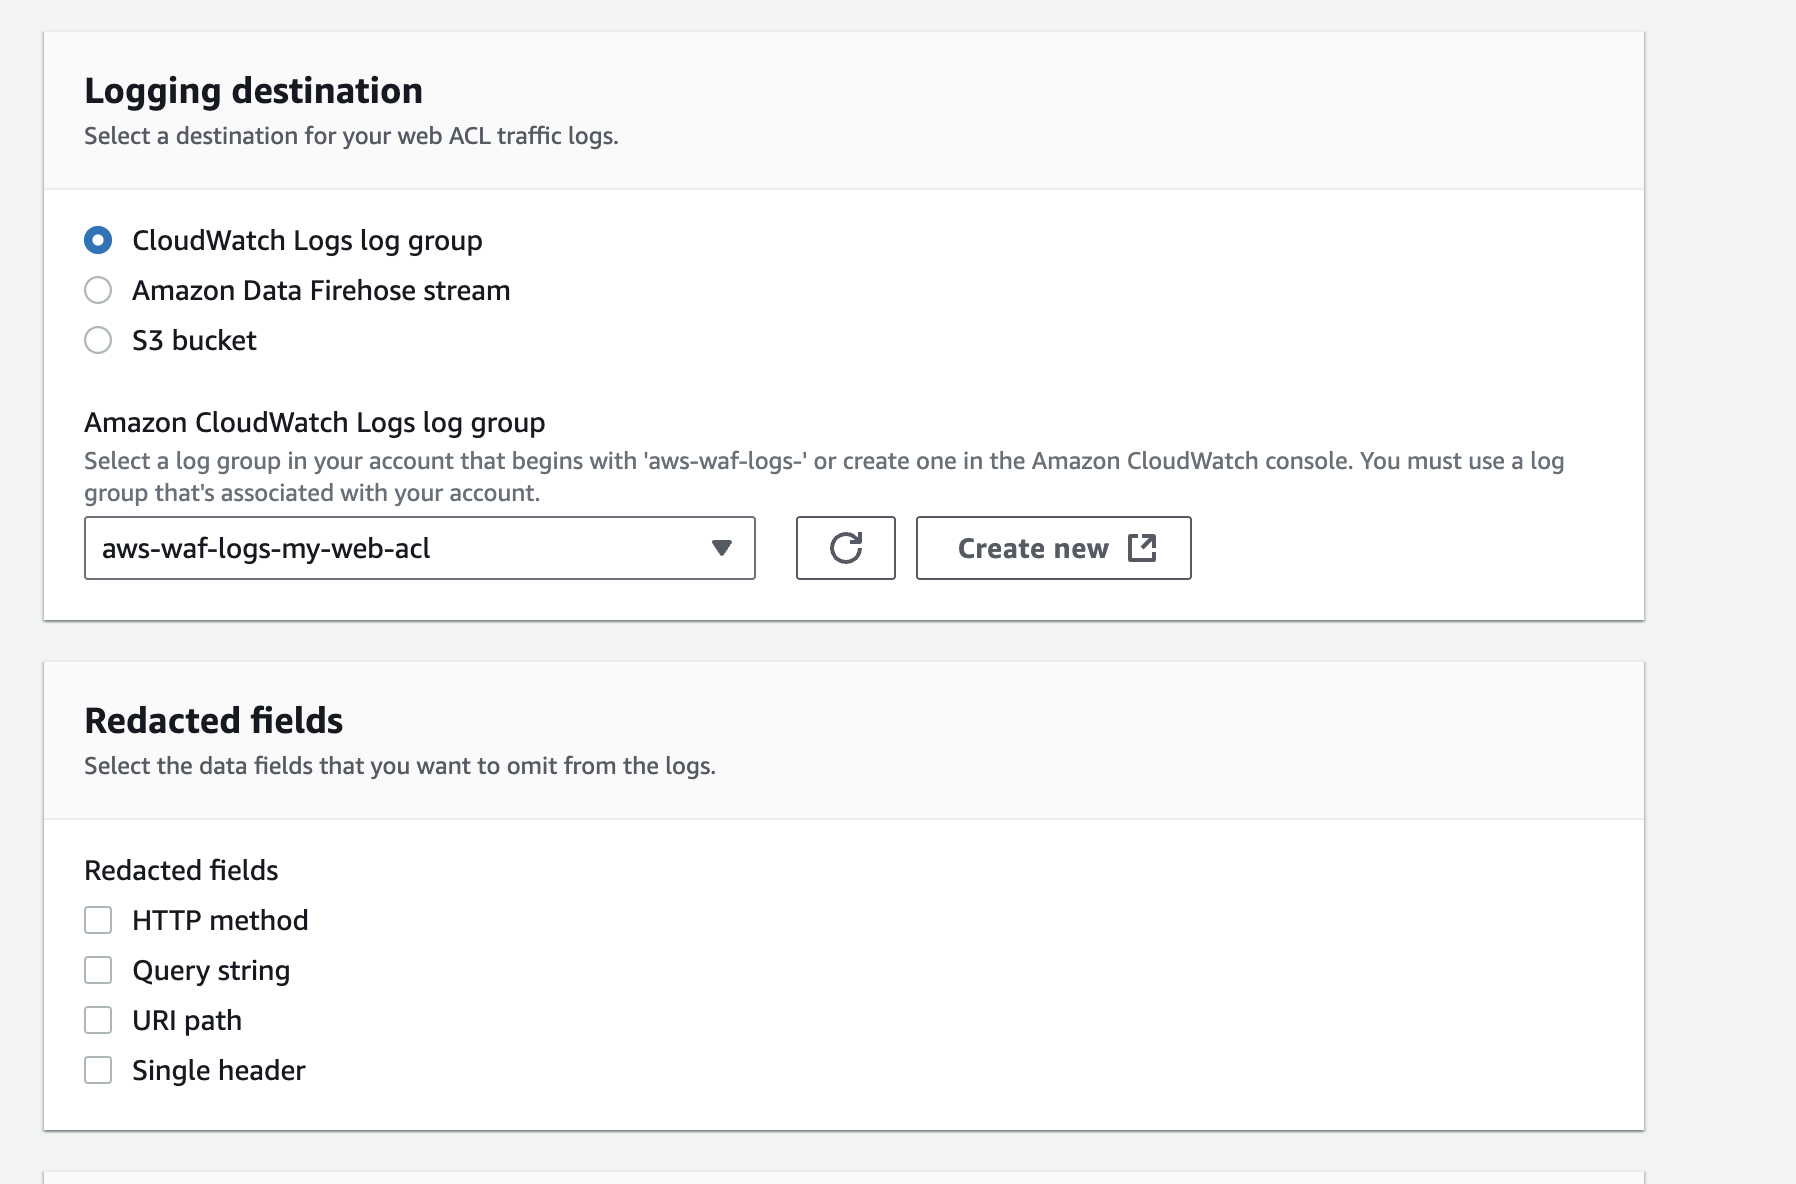Click the 'Amazon Data Firehose stream' option label
This screenshot has height=1184, width=1796.
tap(321, 291)
